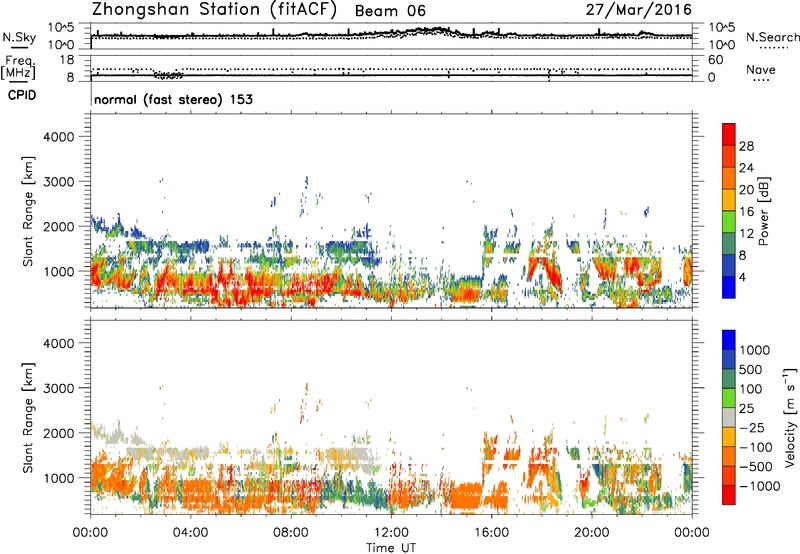Click the '12:00' time axis tick label
The height and width of the screenshot is (554, 800).
(x=391, y=533)
